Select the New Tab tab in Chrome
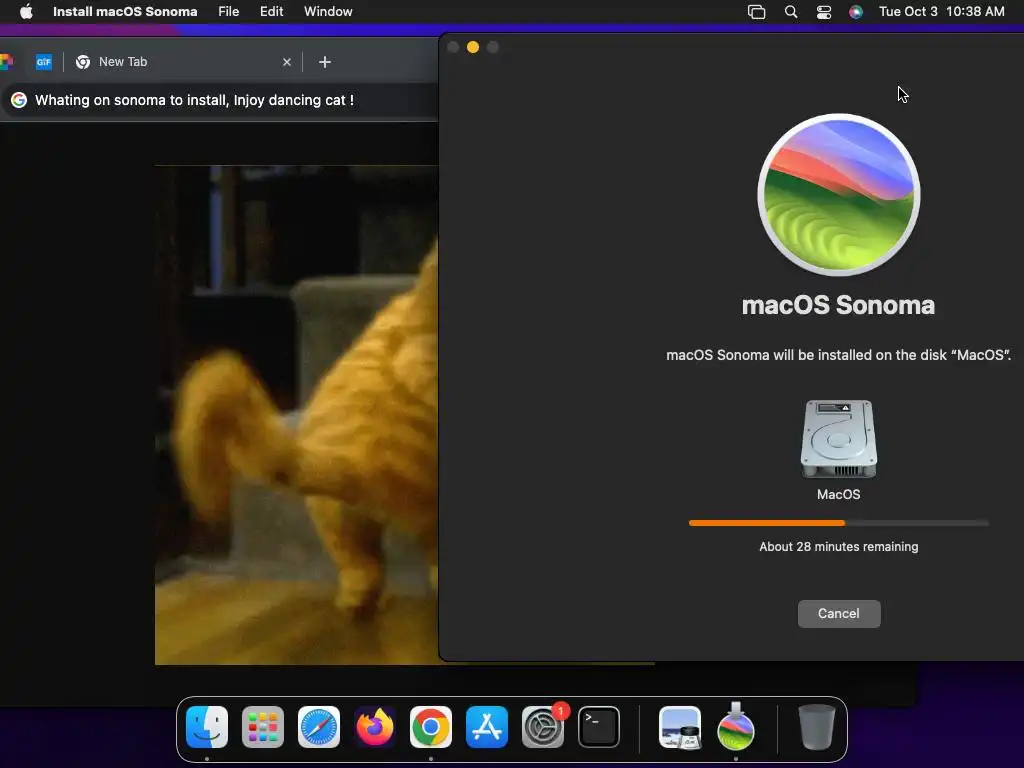The height and width of the screenshot is (768, 1024). pyautogui.click(x=183, y=62)
